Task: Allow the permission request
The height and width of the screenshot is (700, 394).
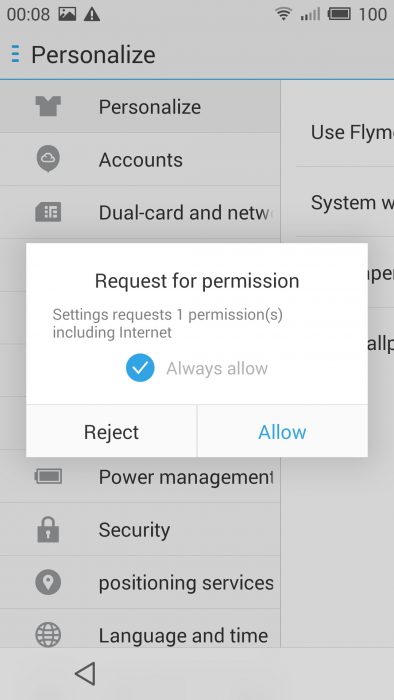Action: (282, 432)
